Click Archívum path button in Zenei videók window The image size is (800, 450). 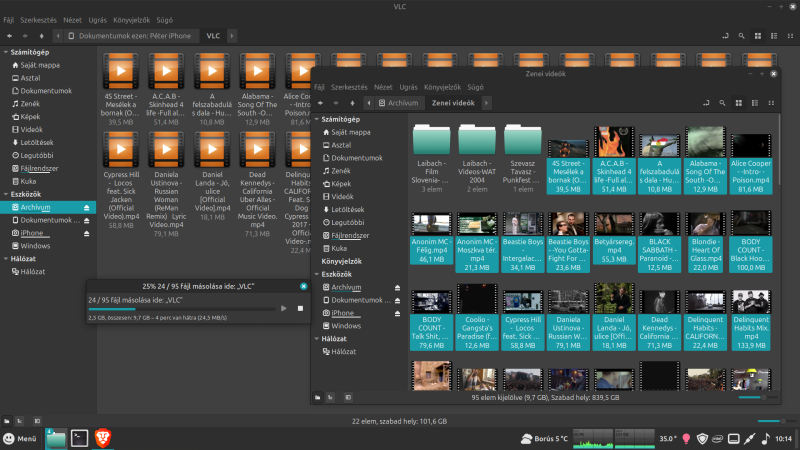(x=398, y=103)
